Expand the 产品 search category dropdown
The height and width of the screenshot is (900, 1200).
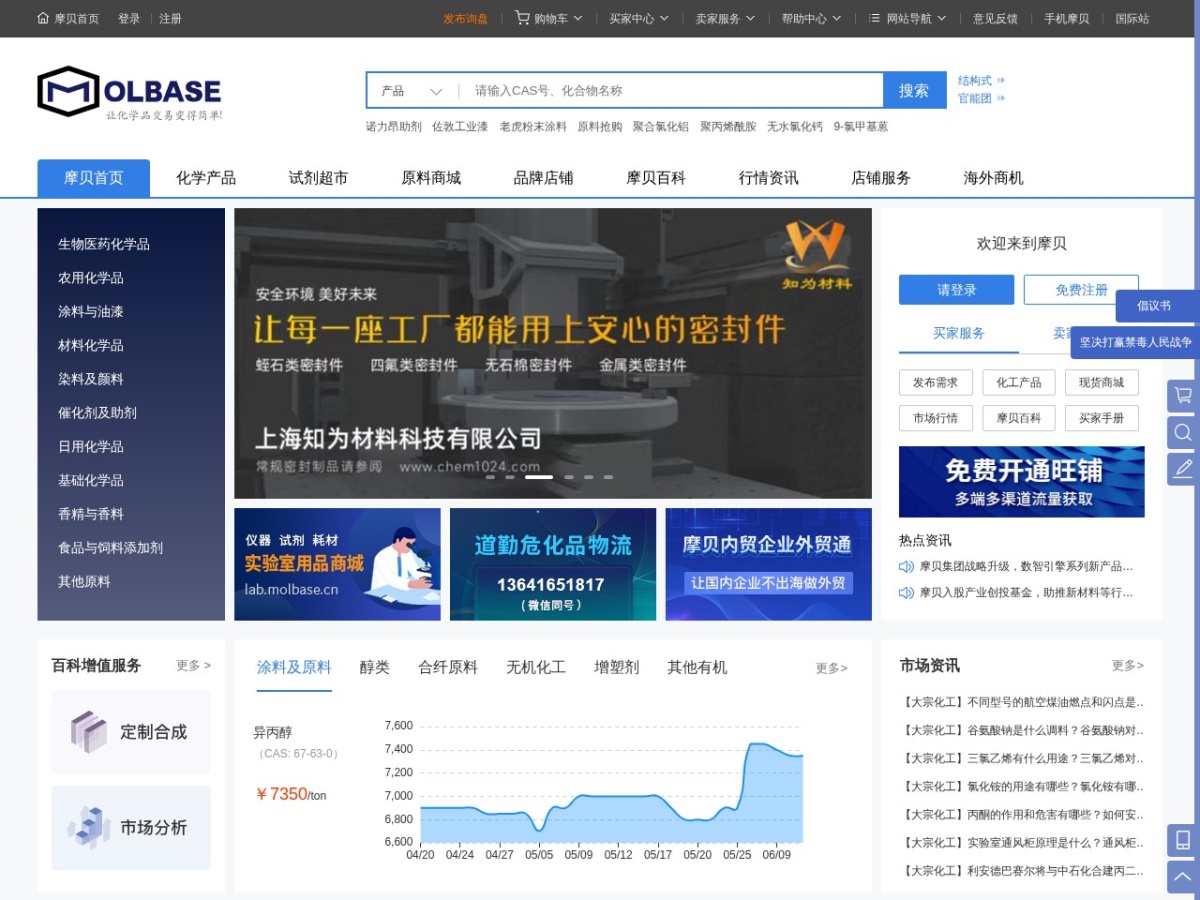[412, 90]
